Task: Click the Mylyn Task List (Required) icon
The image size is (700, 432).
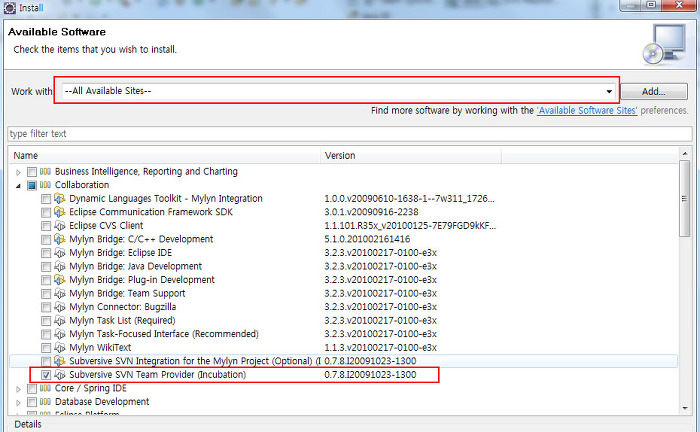Action: point(60,320)
